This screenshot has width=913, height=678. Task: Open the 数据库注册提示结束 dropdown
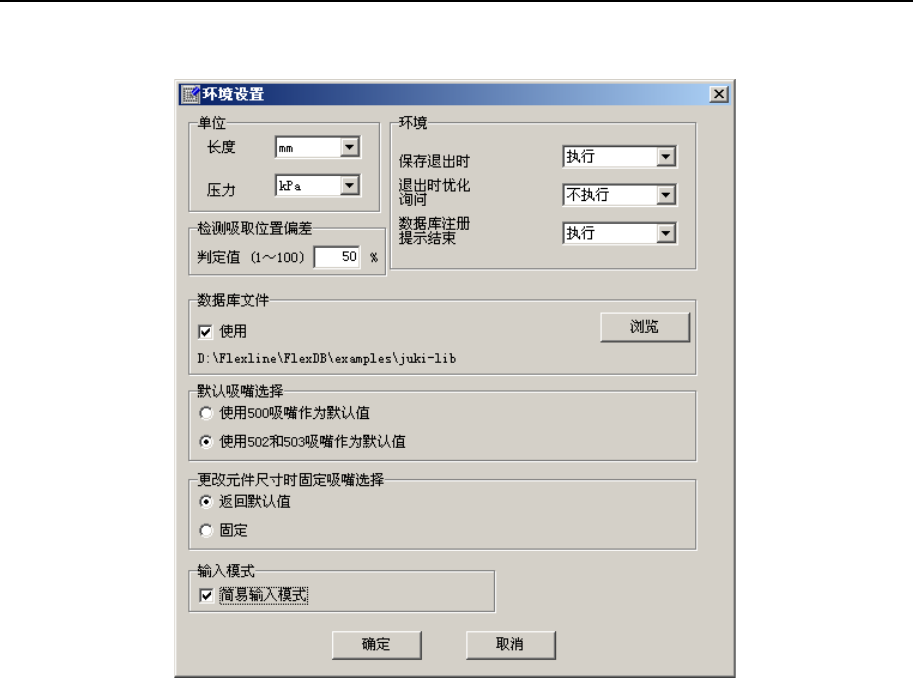[666, 233]
